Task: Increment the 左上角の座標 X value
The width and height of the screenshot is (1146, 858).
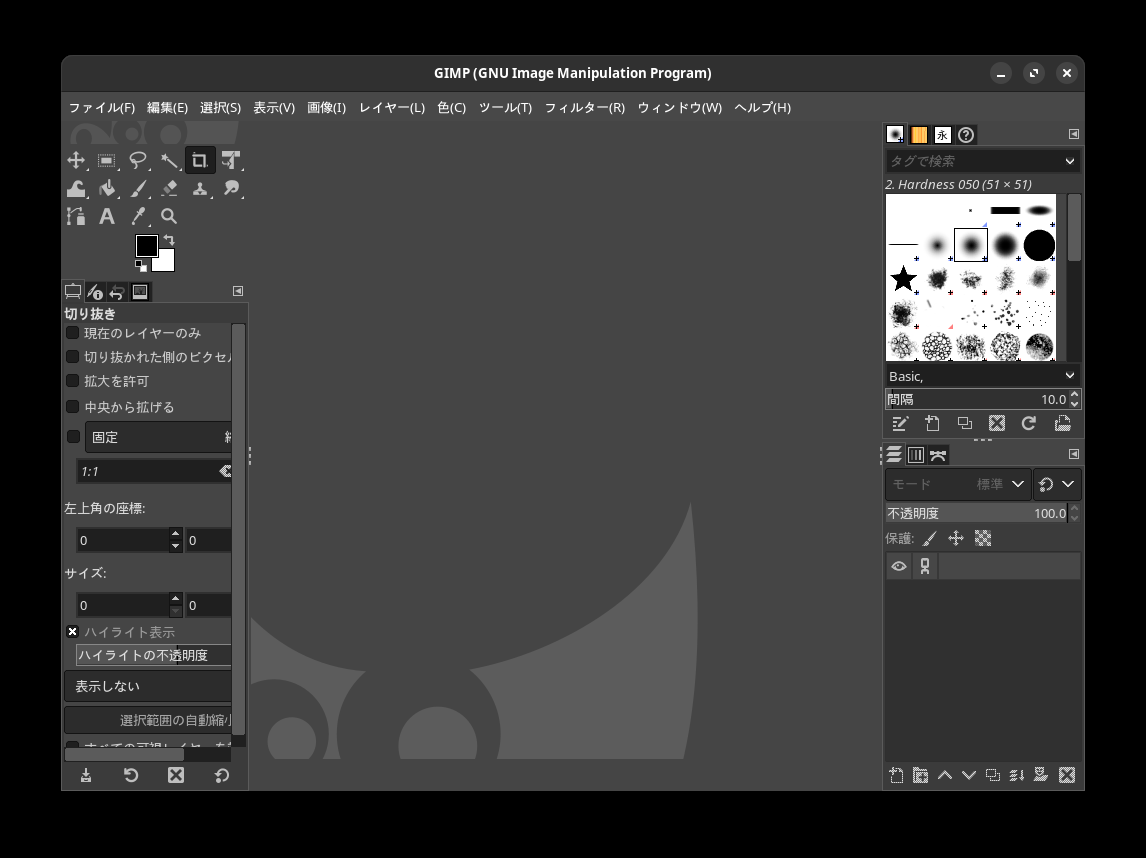Action: click(x=175, y=534)
